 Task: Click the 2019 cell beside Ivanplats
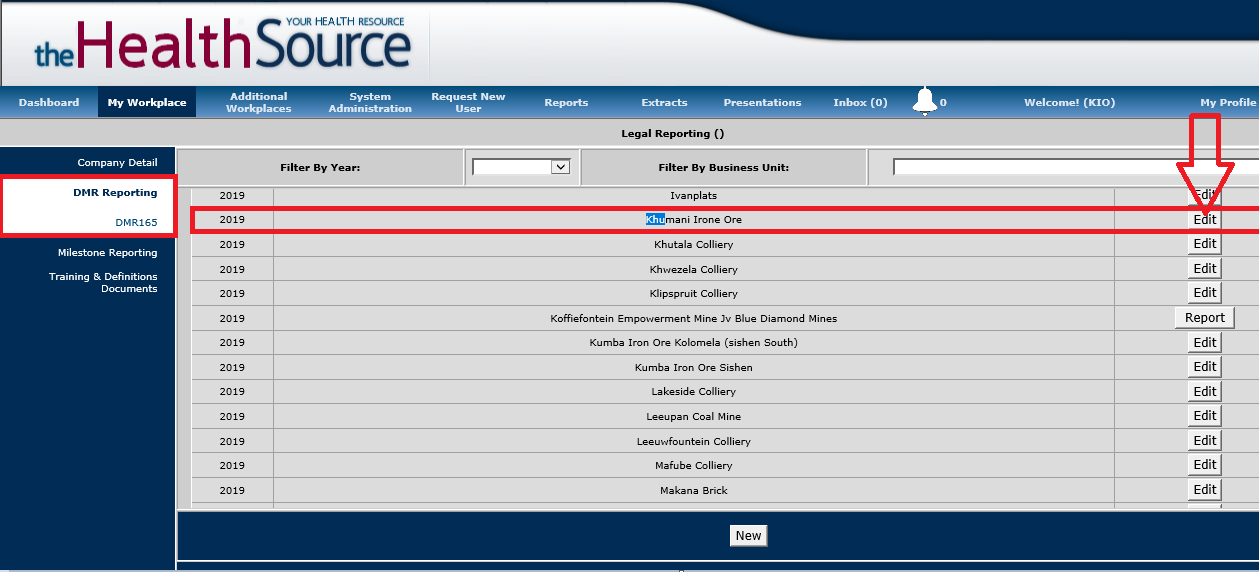pos(232,196)
